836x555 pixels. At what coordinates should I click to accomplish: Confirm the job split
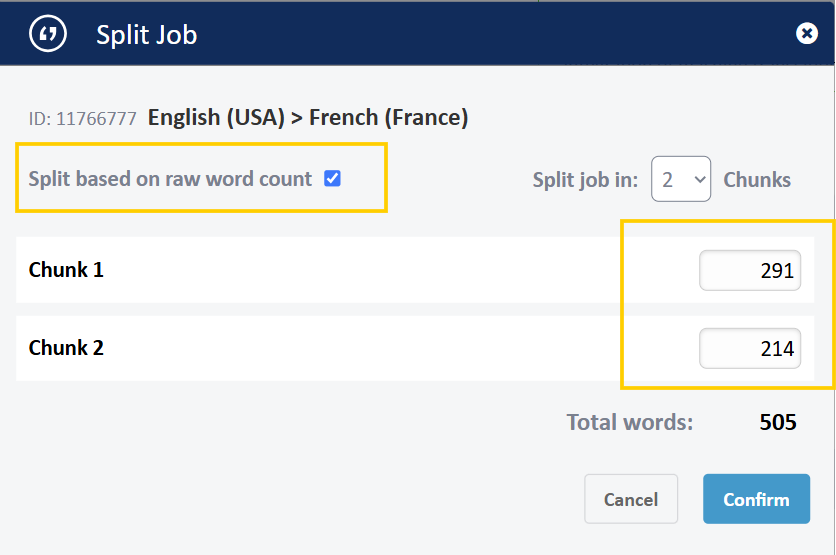click(756, 499)
